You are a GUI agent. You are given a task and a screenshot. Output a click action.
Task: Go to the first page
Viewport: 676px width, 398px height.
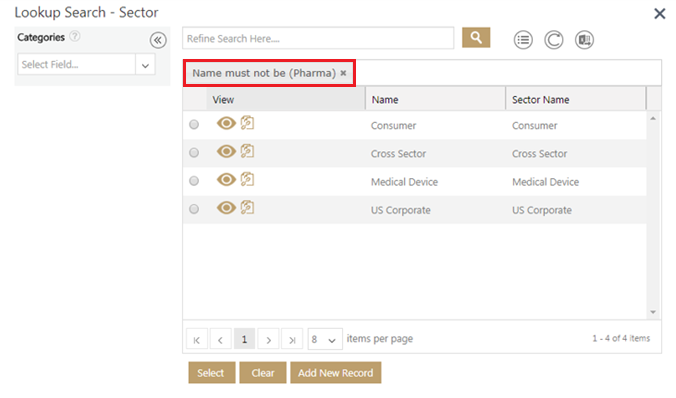click(x=197, y=339)
